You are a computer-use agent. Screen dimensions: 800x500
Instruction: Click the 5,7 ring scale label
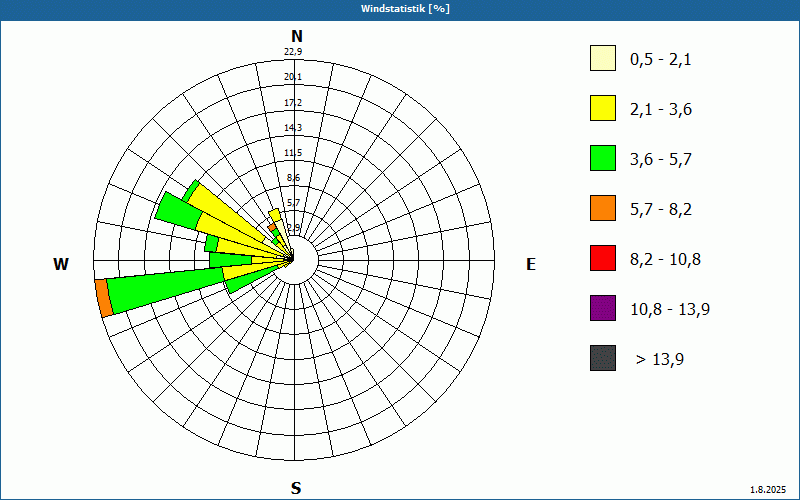294,203
